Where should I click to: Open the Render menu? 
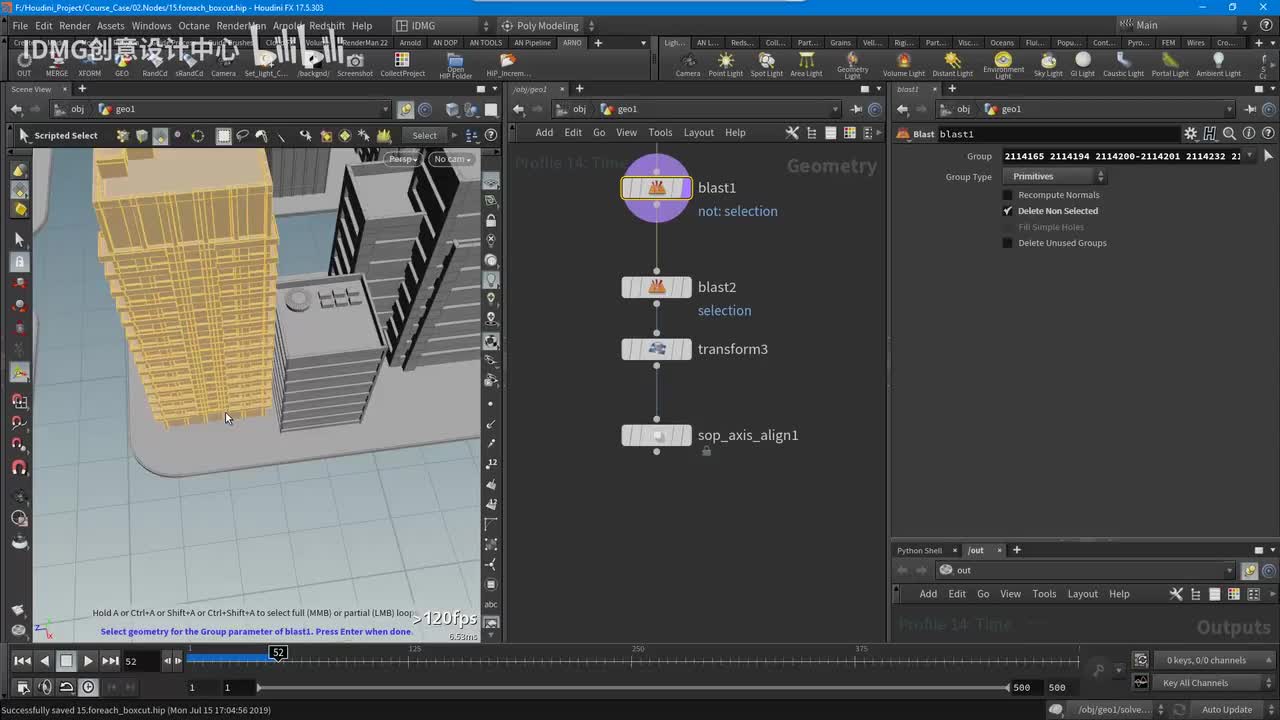(x=74, y=25)
